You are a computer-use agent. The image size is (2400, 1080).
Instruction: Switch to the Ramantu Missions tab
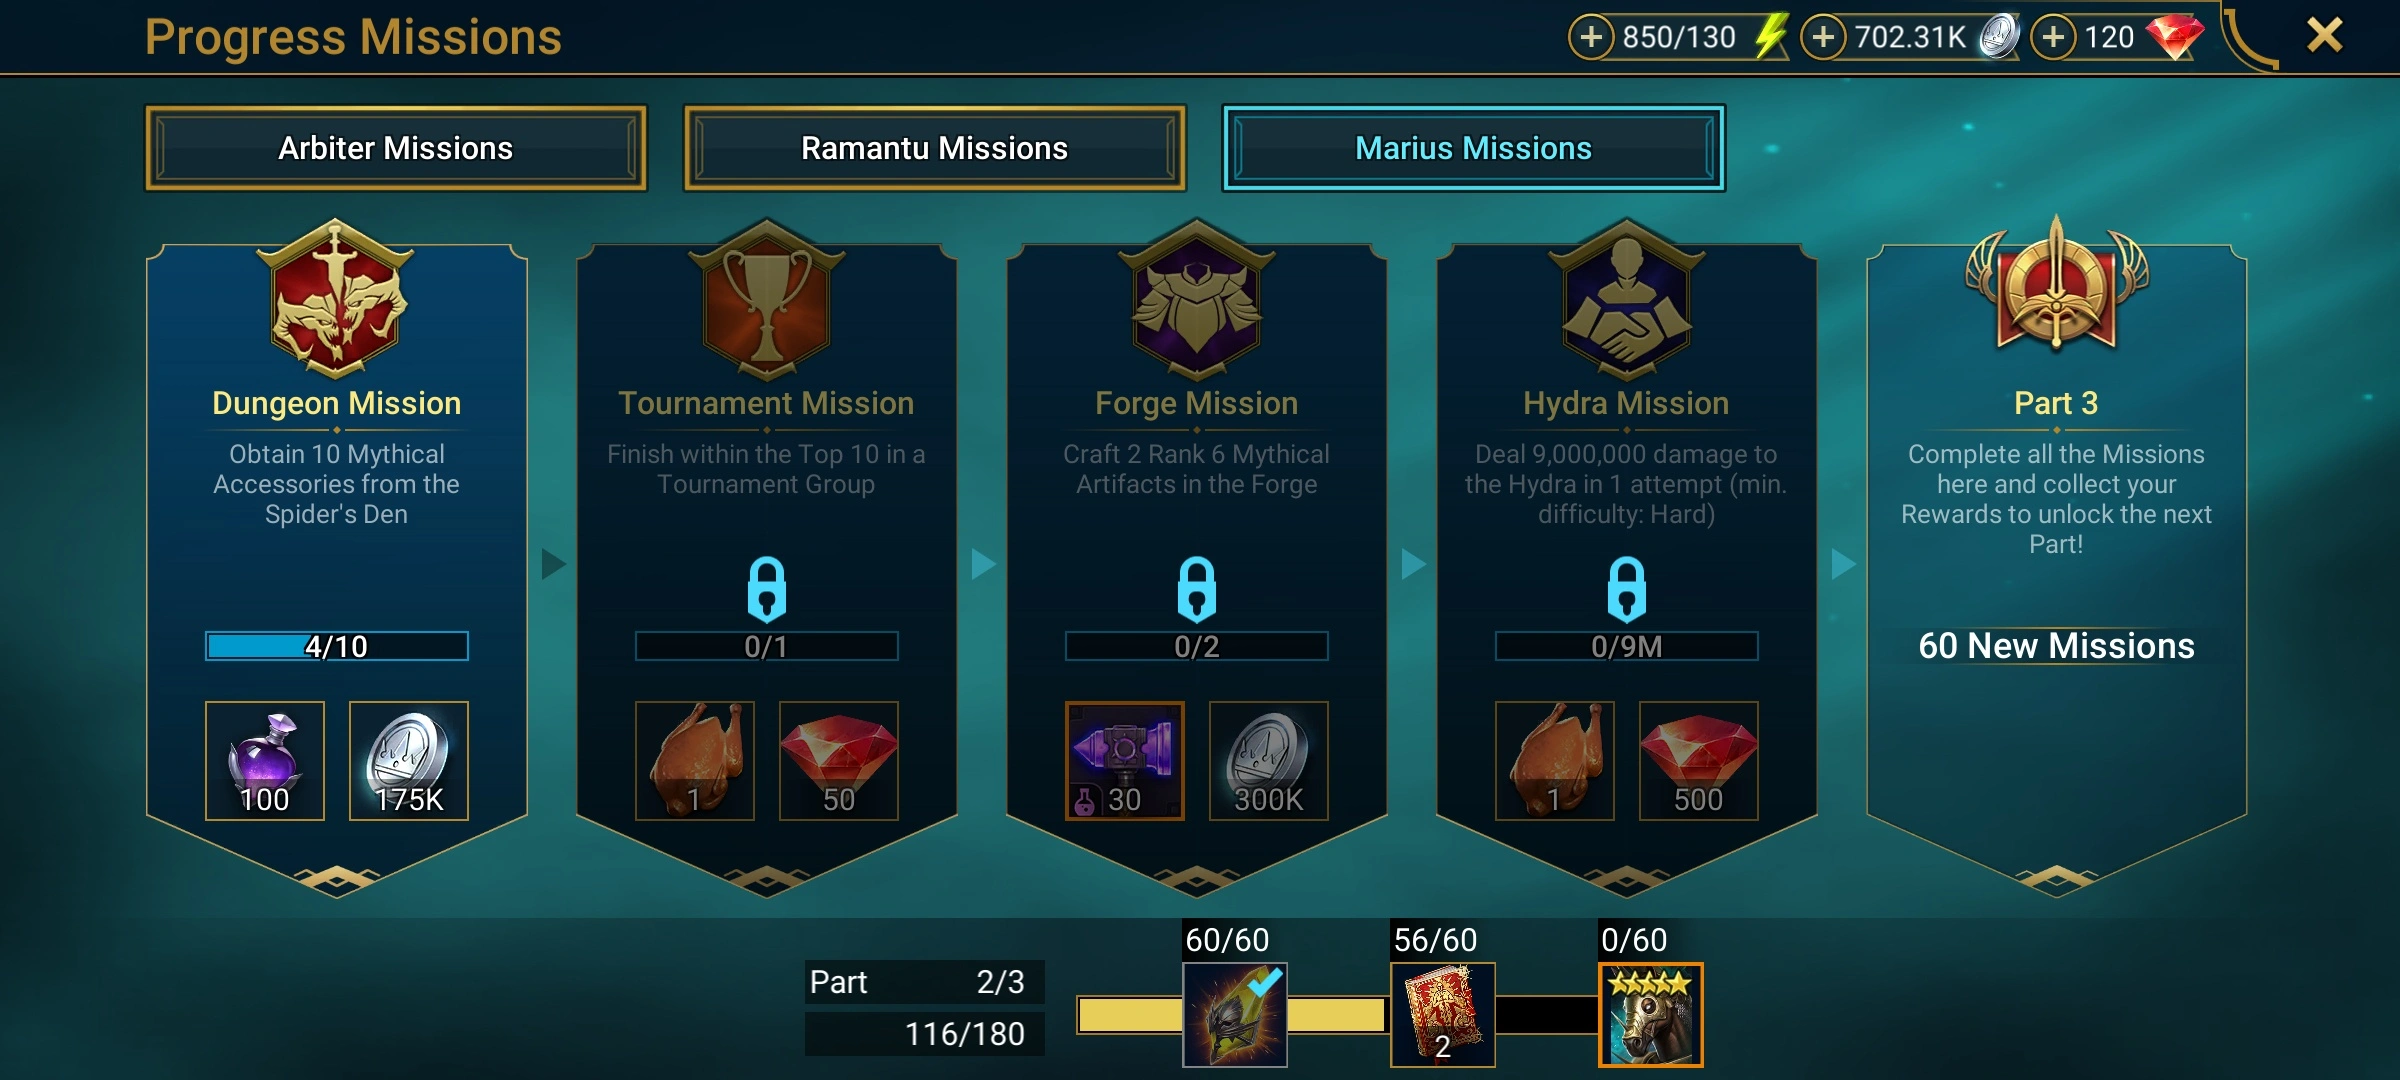click(934, 148)
